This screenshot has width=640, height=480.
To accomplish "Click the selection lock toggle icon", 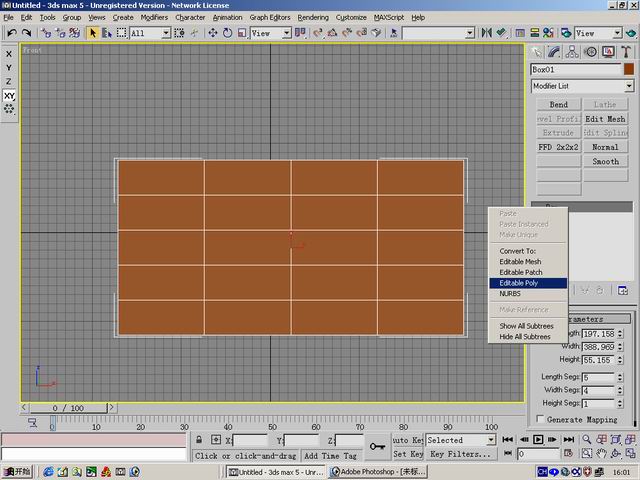I will point(200,440).
